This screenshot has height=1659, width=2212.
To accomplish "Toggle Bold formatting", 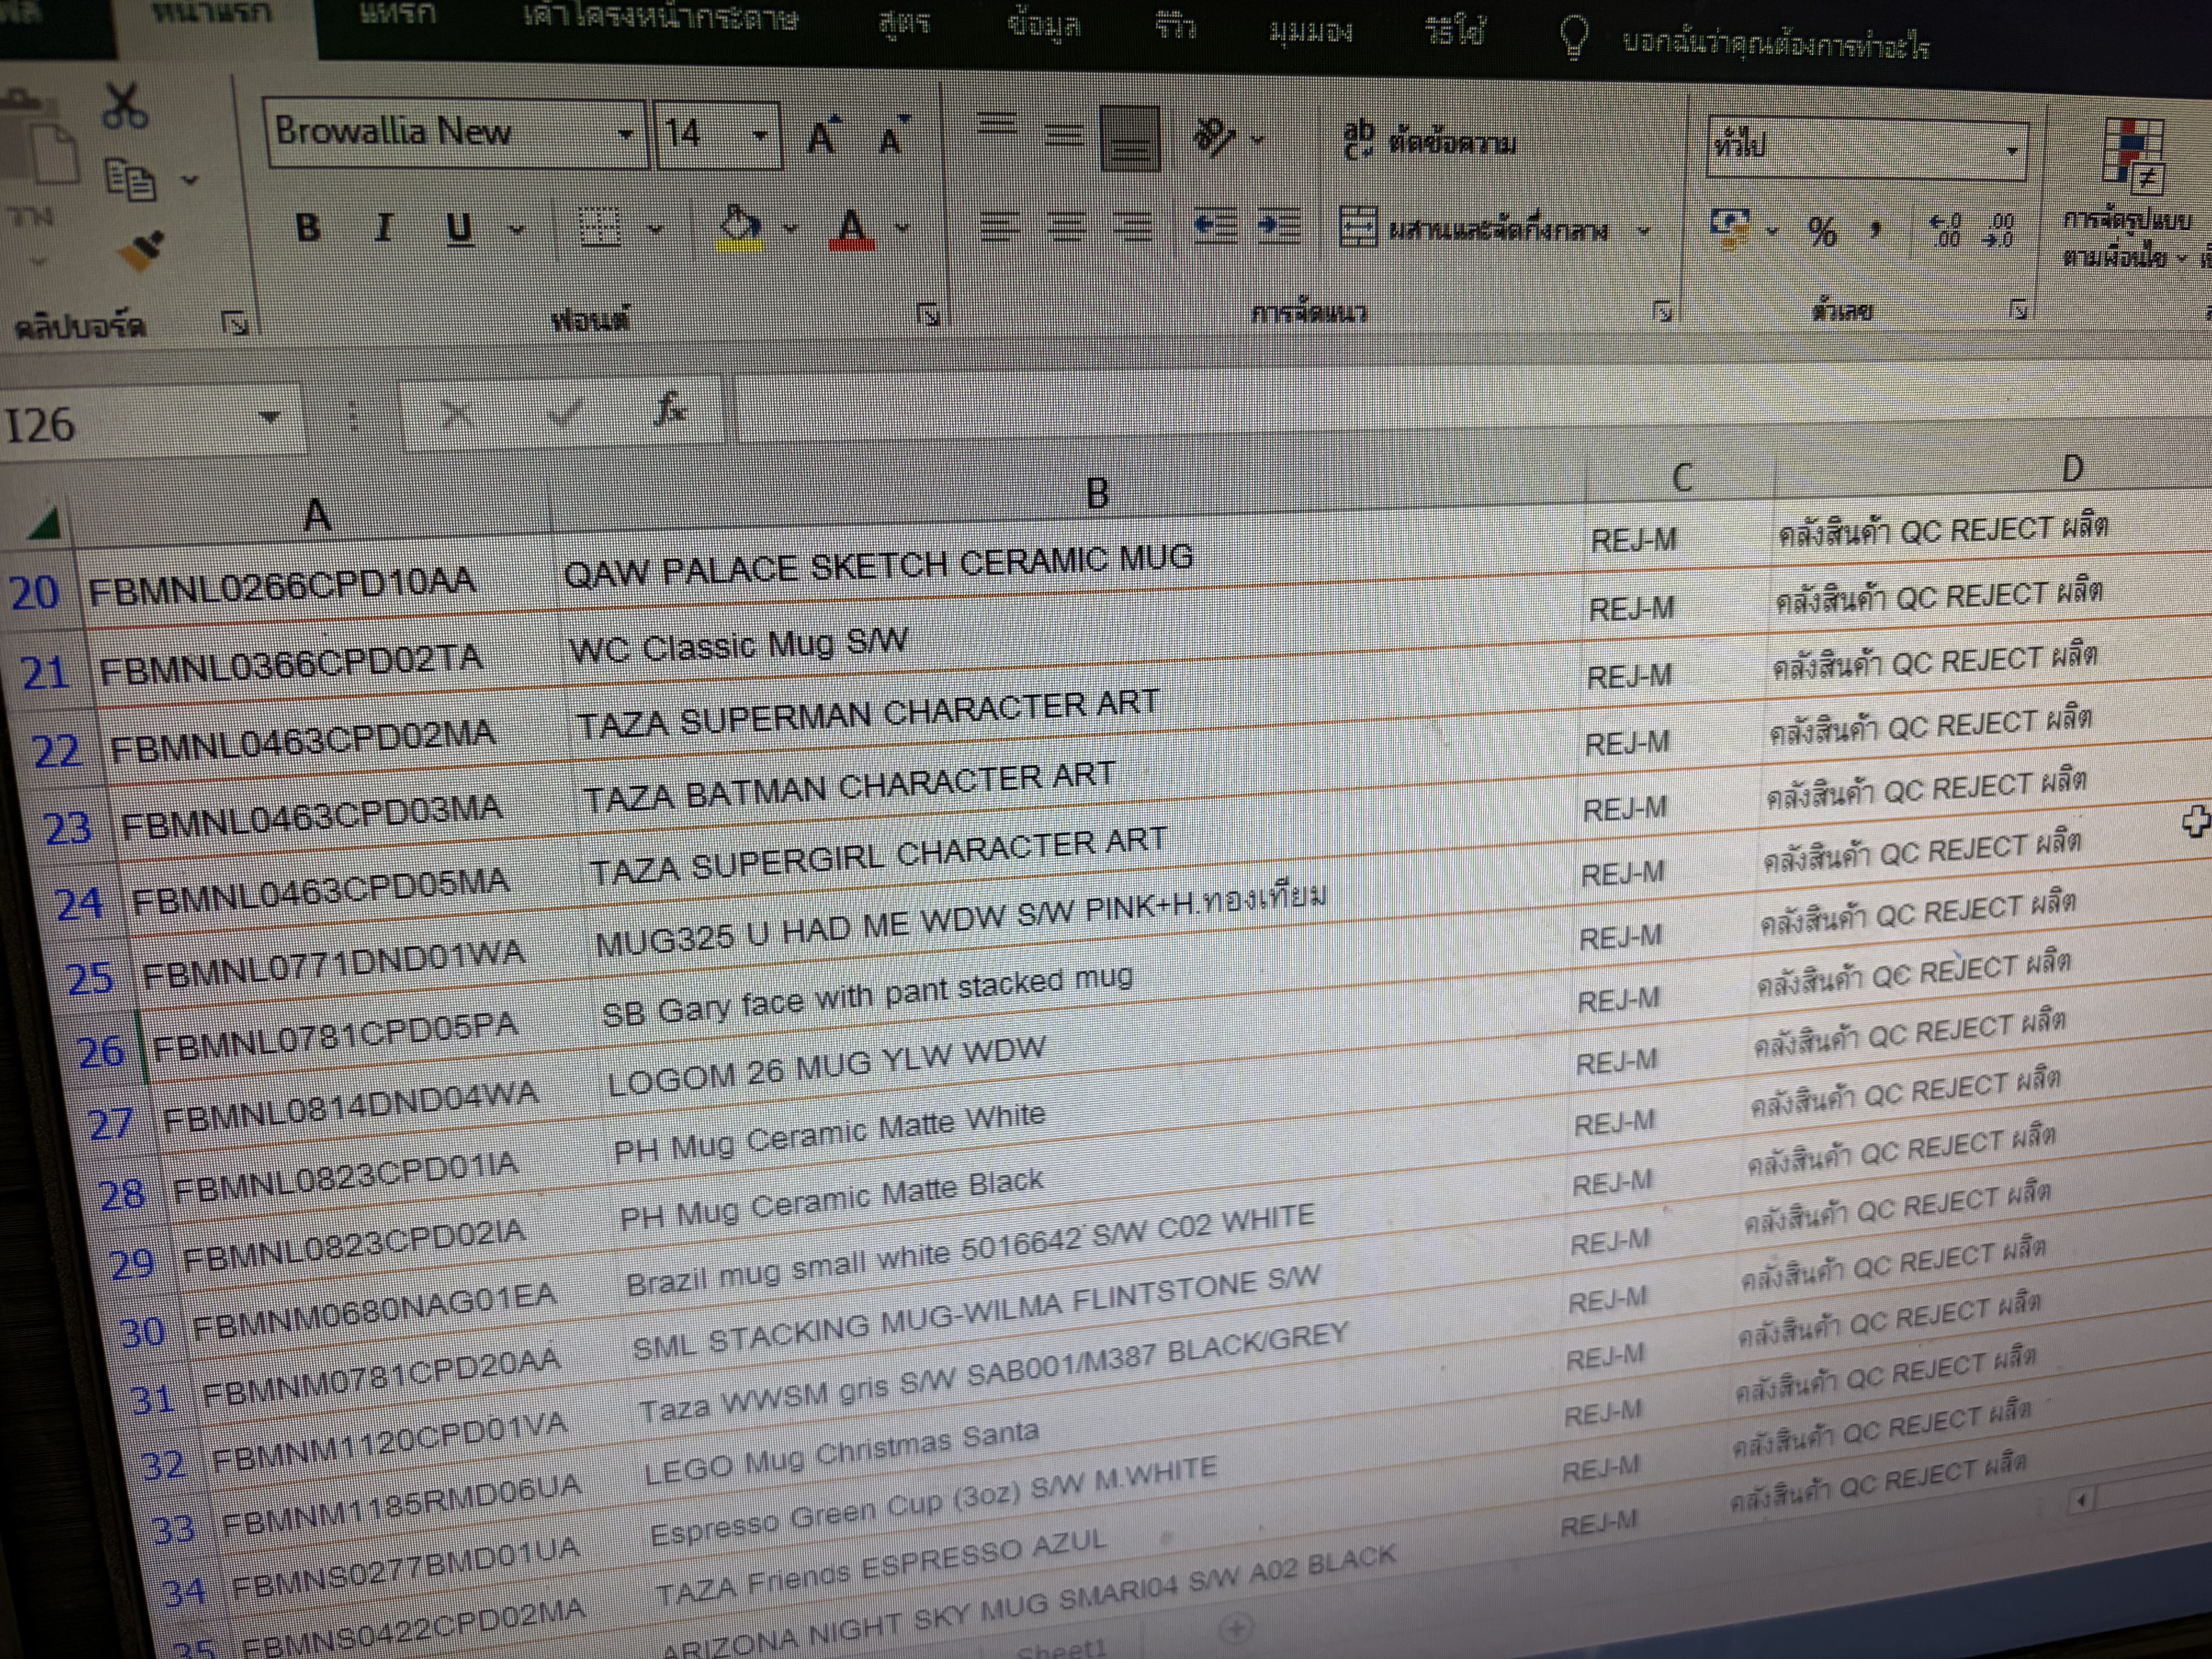I will tap(308, 228).
